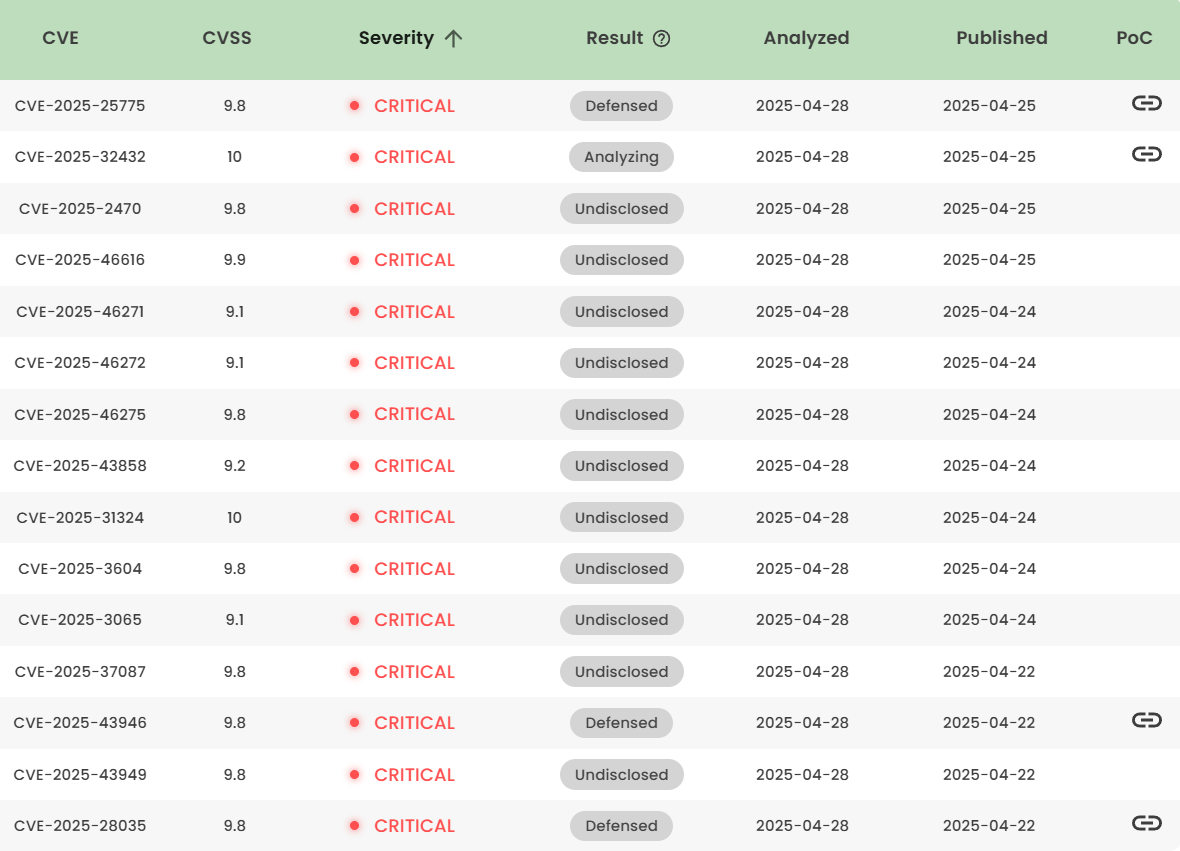
Task: Select CRITICAL label of CVE-2025-43858
Action: (414, 466)
